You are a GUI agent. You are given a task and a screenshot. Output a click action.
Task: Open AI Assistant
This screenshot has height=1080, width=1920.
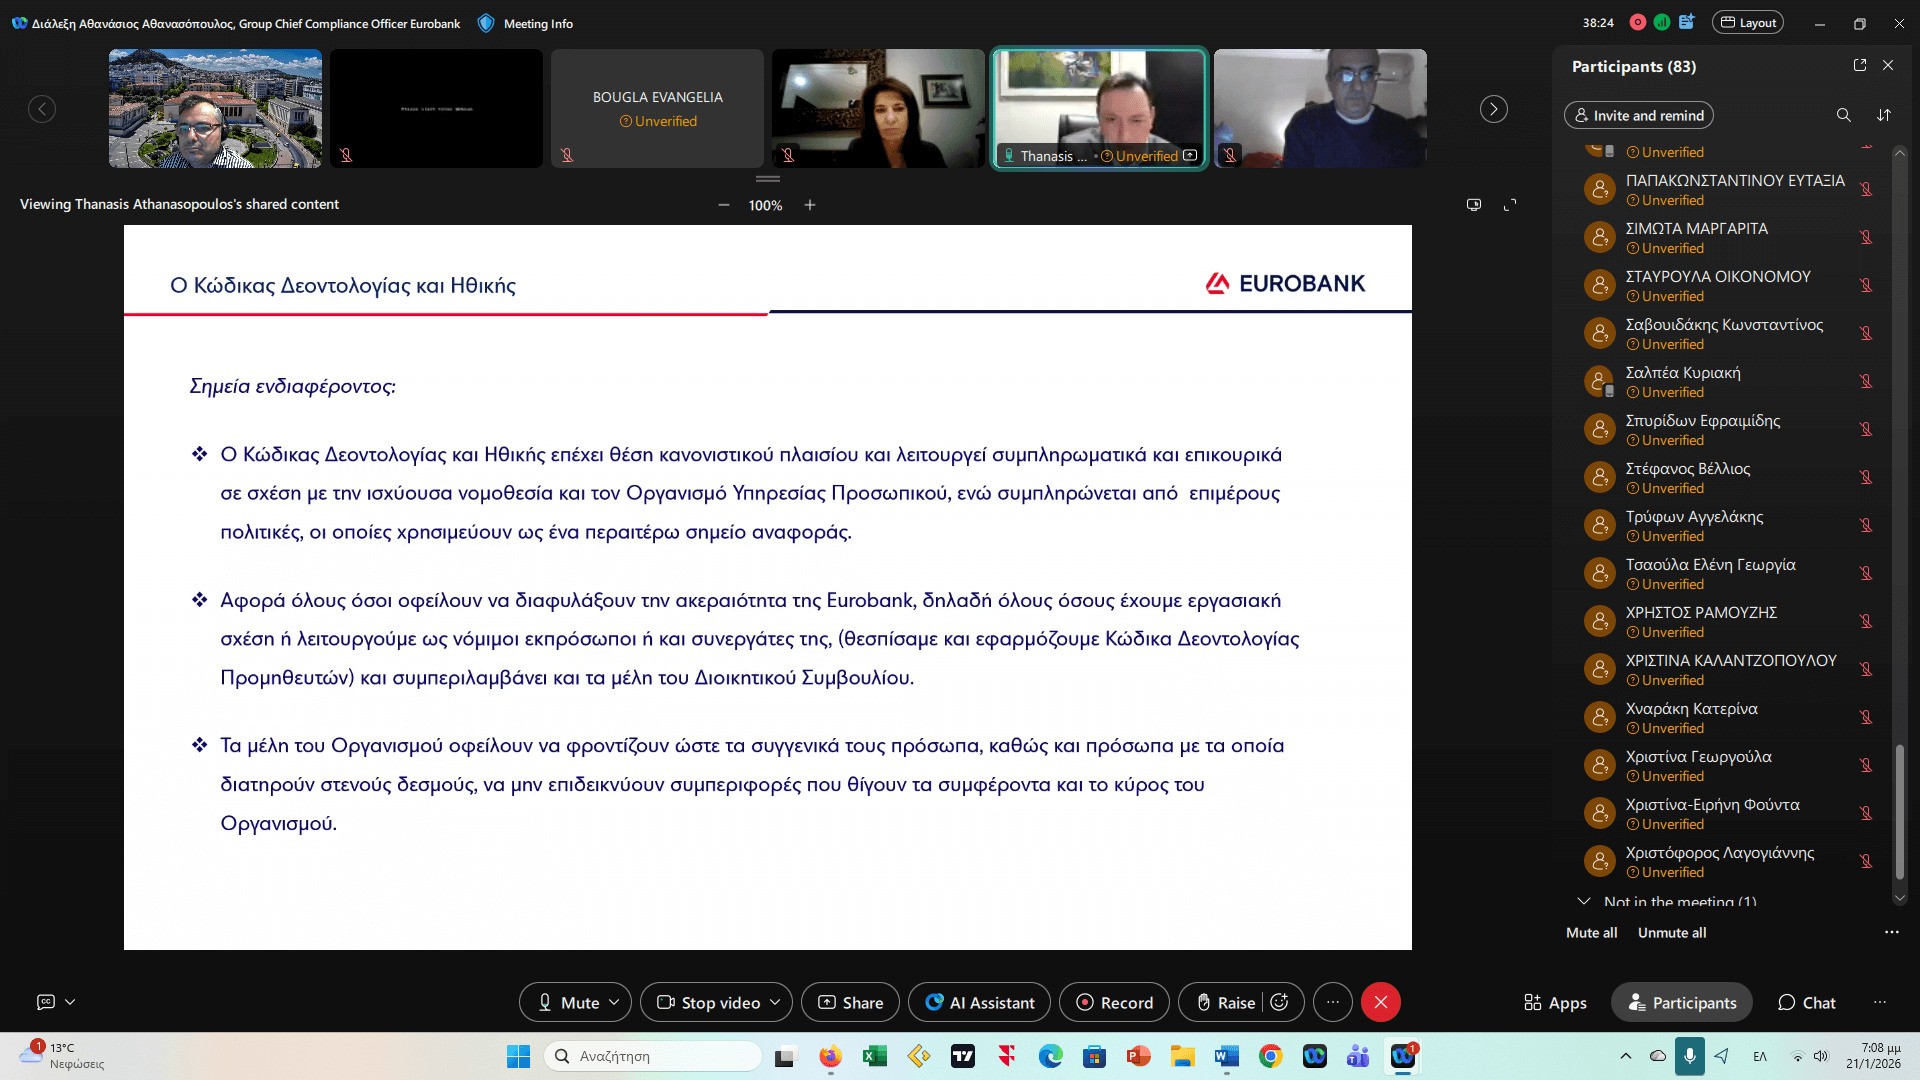click(980, 1002)
